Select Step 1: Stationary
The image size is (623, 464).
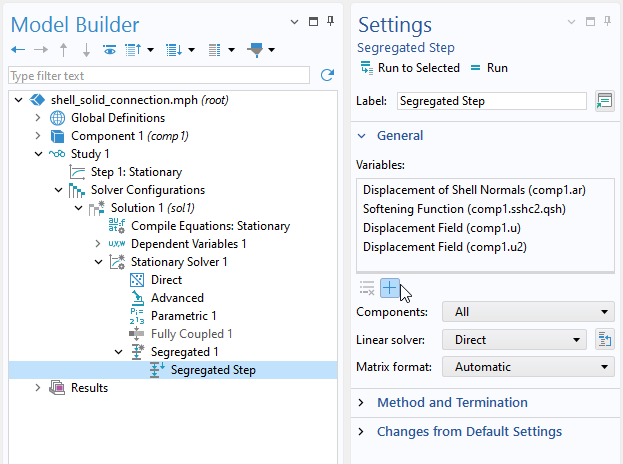click(x=136, y=172)
